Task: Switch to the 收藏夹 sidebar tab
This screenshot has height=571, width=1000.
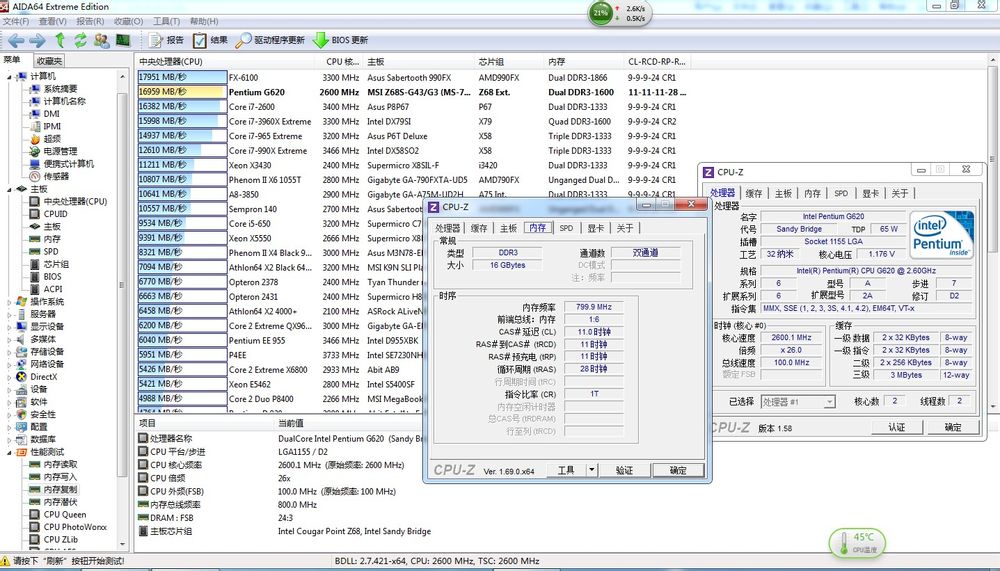Action: (49, 61)
